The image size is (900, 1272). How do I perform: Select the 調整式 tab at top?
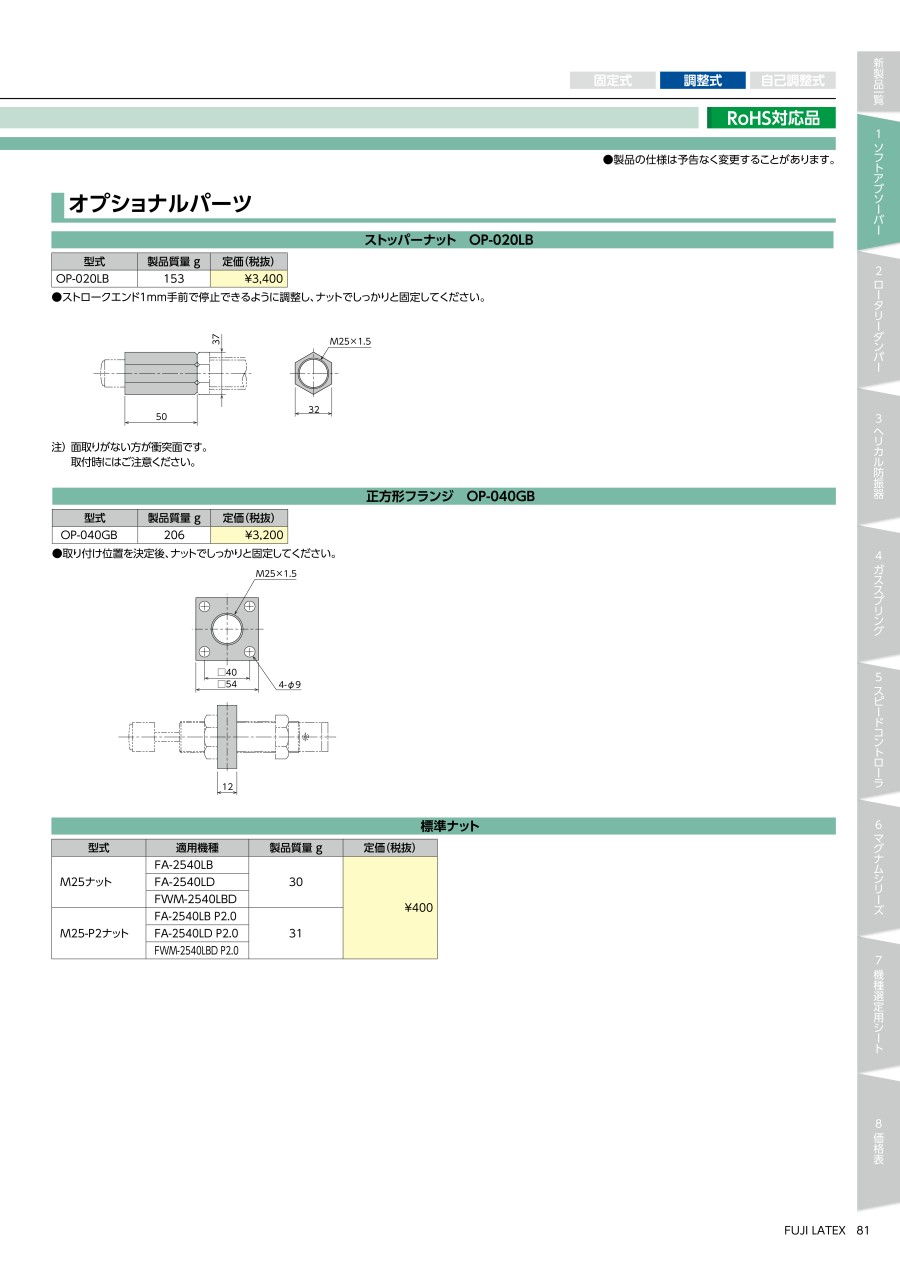pyautogui.click(x=702, y=81)
